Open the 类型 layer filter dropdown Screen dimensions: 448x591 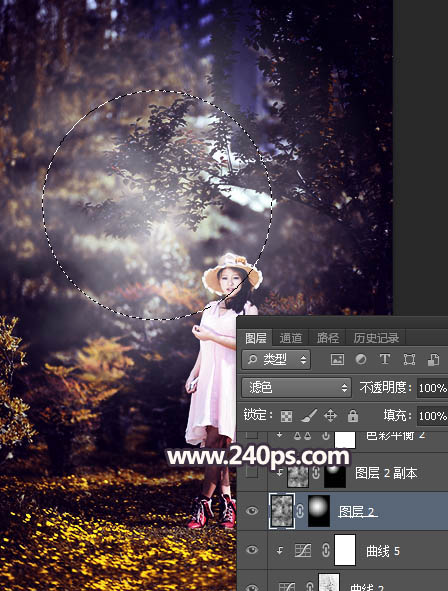point(276,360)
